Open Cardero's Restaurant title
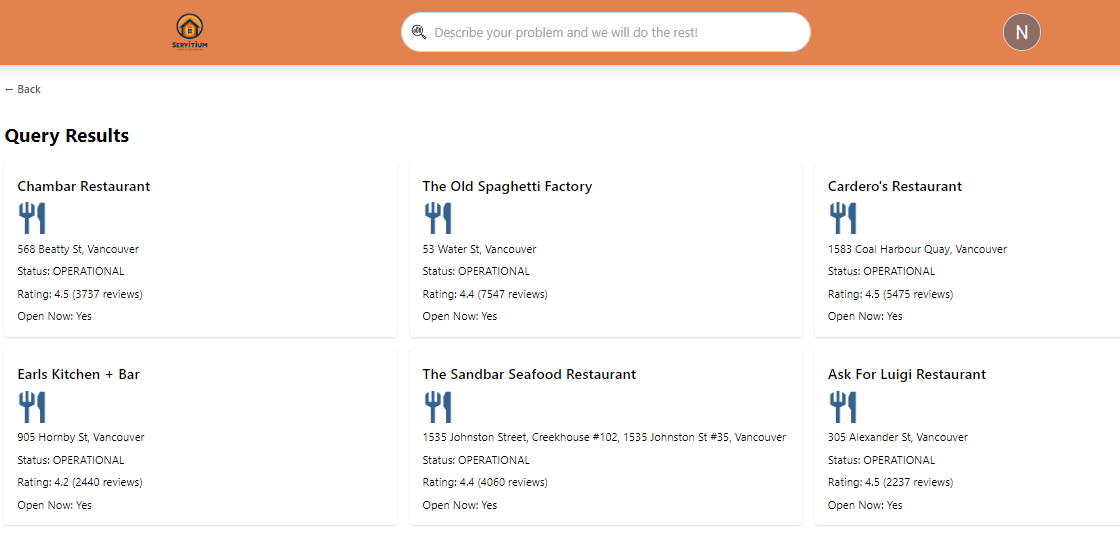Viewport: 1120px width, 552px height. [x=895, y=186]
